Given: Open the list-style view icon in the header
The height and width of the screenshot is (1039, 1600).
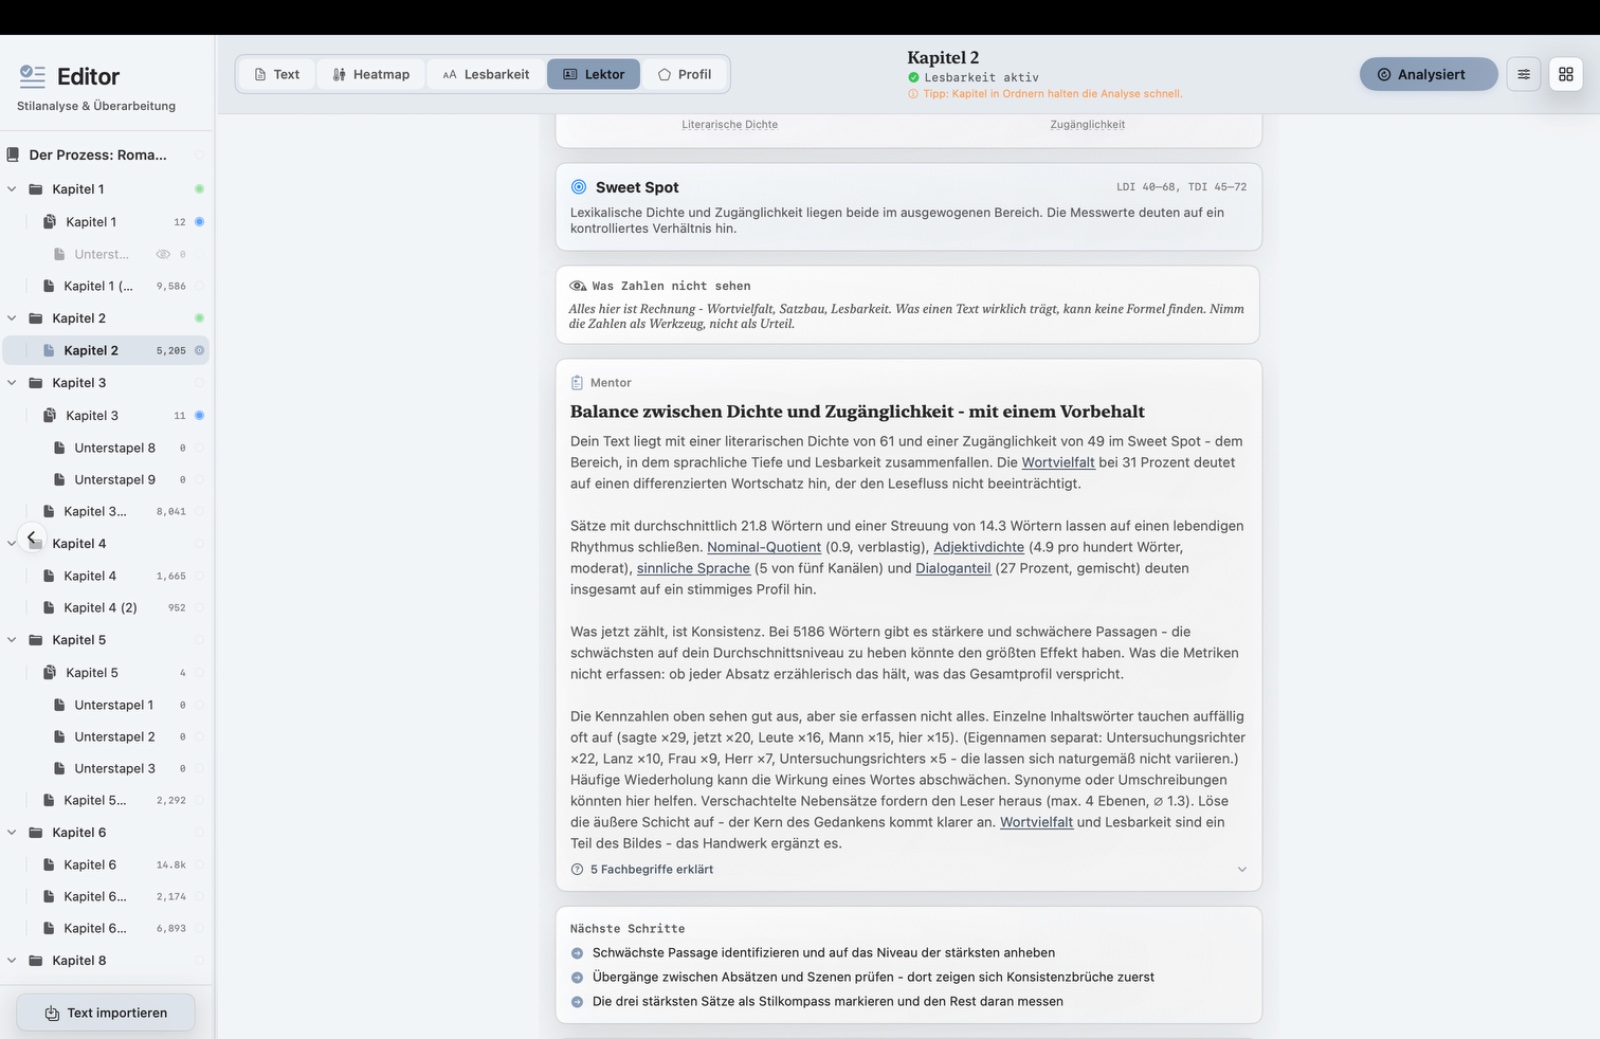Looking at the screenshot, I should pyautogui.click(x=1523, y=74).
